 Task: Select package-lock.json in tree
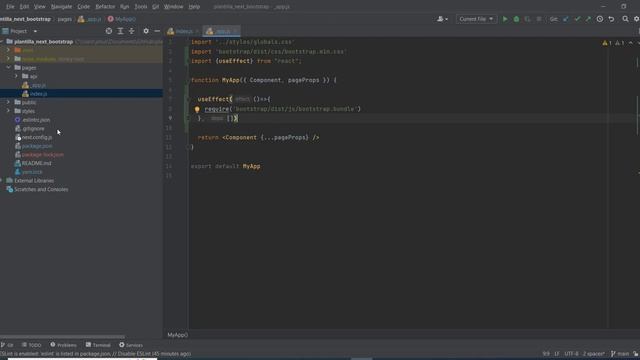39,155
